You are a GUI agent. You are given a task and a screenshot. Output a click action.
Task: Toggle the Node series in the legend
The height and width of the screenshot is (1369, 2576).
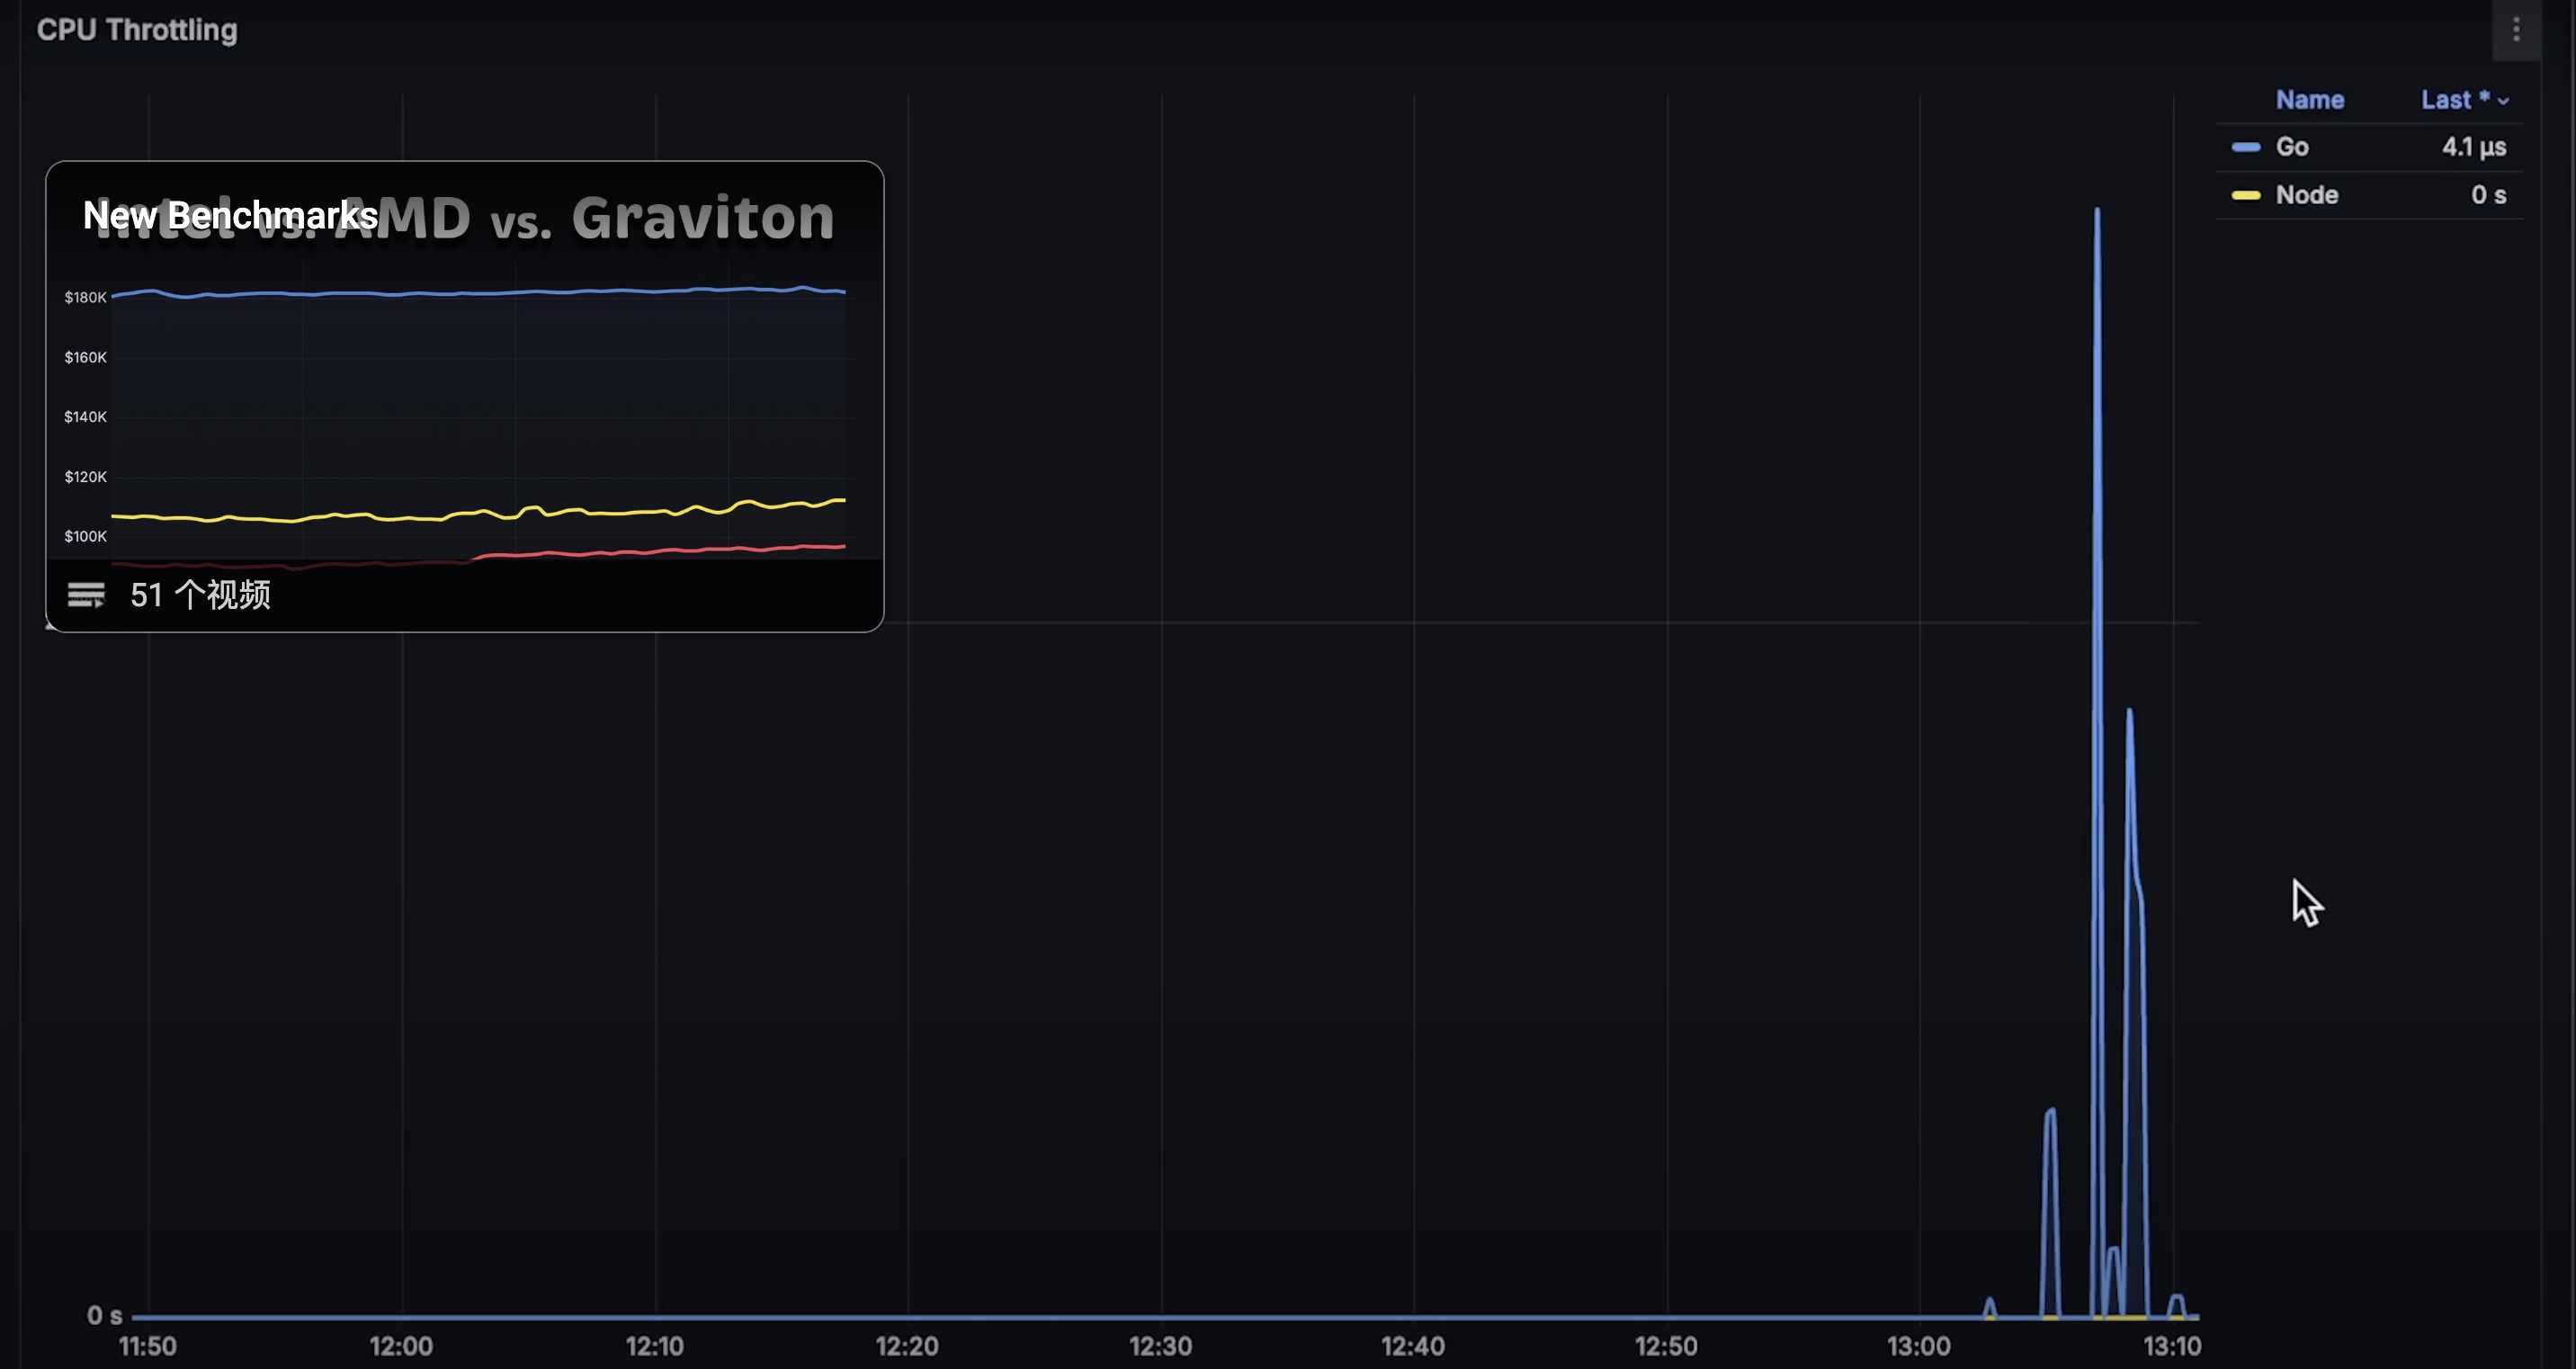pos(2306,195)
